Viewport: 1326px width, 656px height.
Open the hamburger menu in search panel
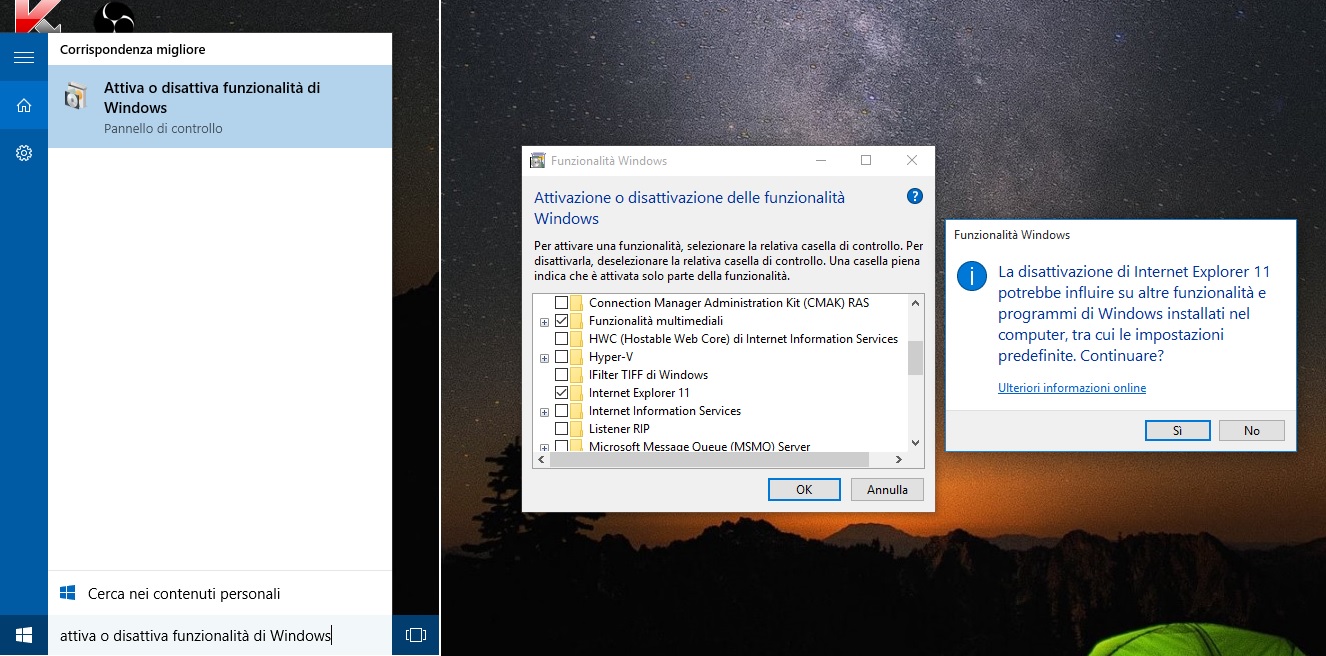24,57
